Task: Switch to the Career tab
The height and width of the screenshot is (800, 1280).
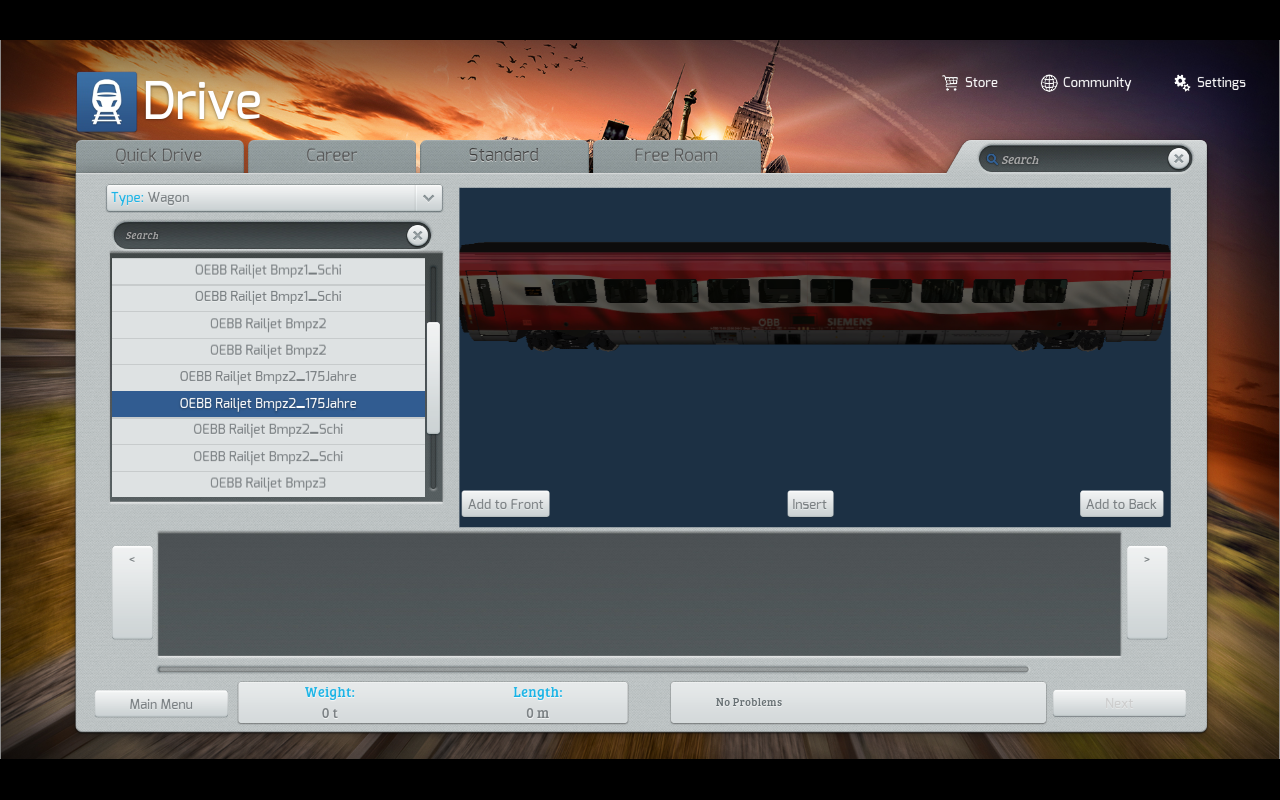Action: (332, 156)
